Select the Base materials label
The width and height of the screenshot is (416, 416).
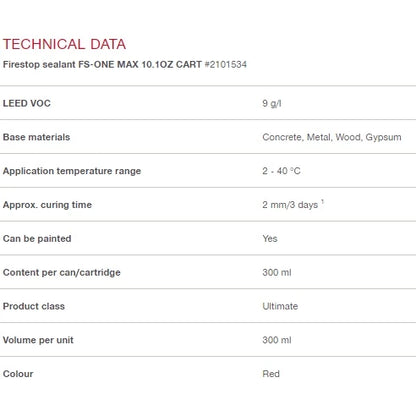click(x=36, y=137)
